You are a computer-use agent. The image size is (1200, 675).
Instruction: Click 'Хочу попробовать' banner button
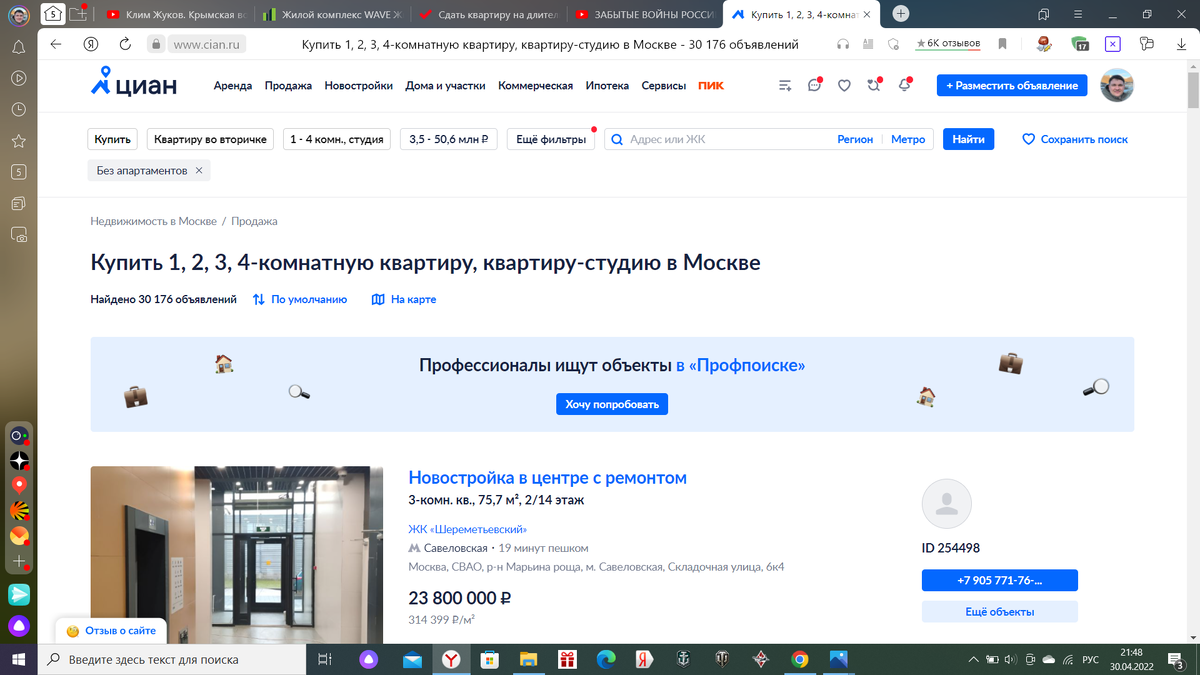point(612,404)
